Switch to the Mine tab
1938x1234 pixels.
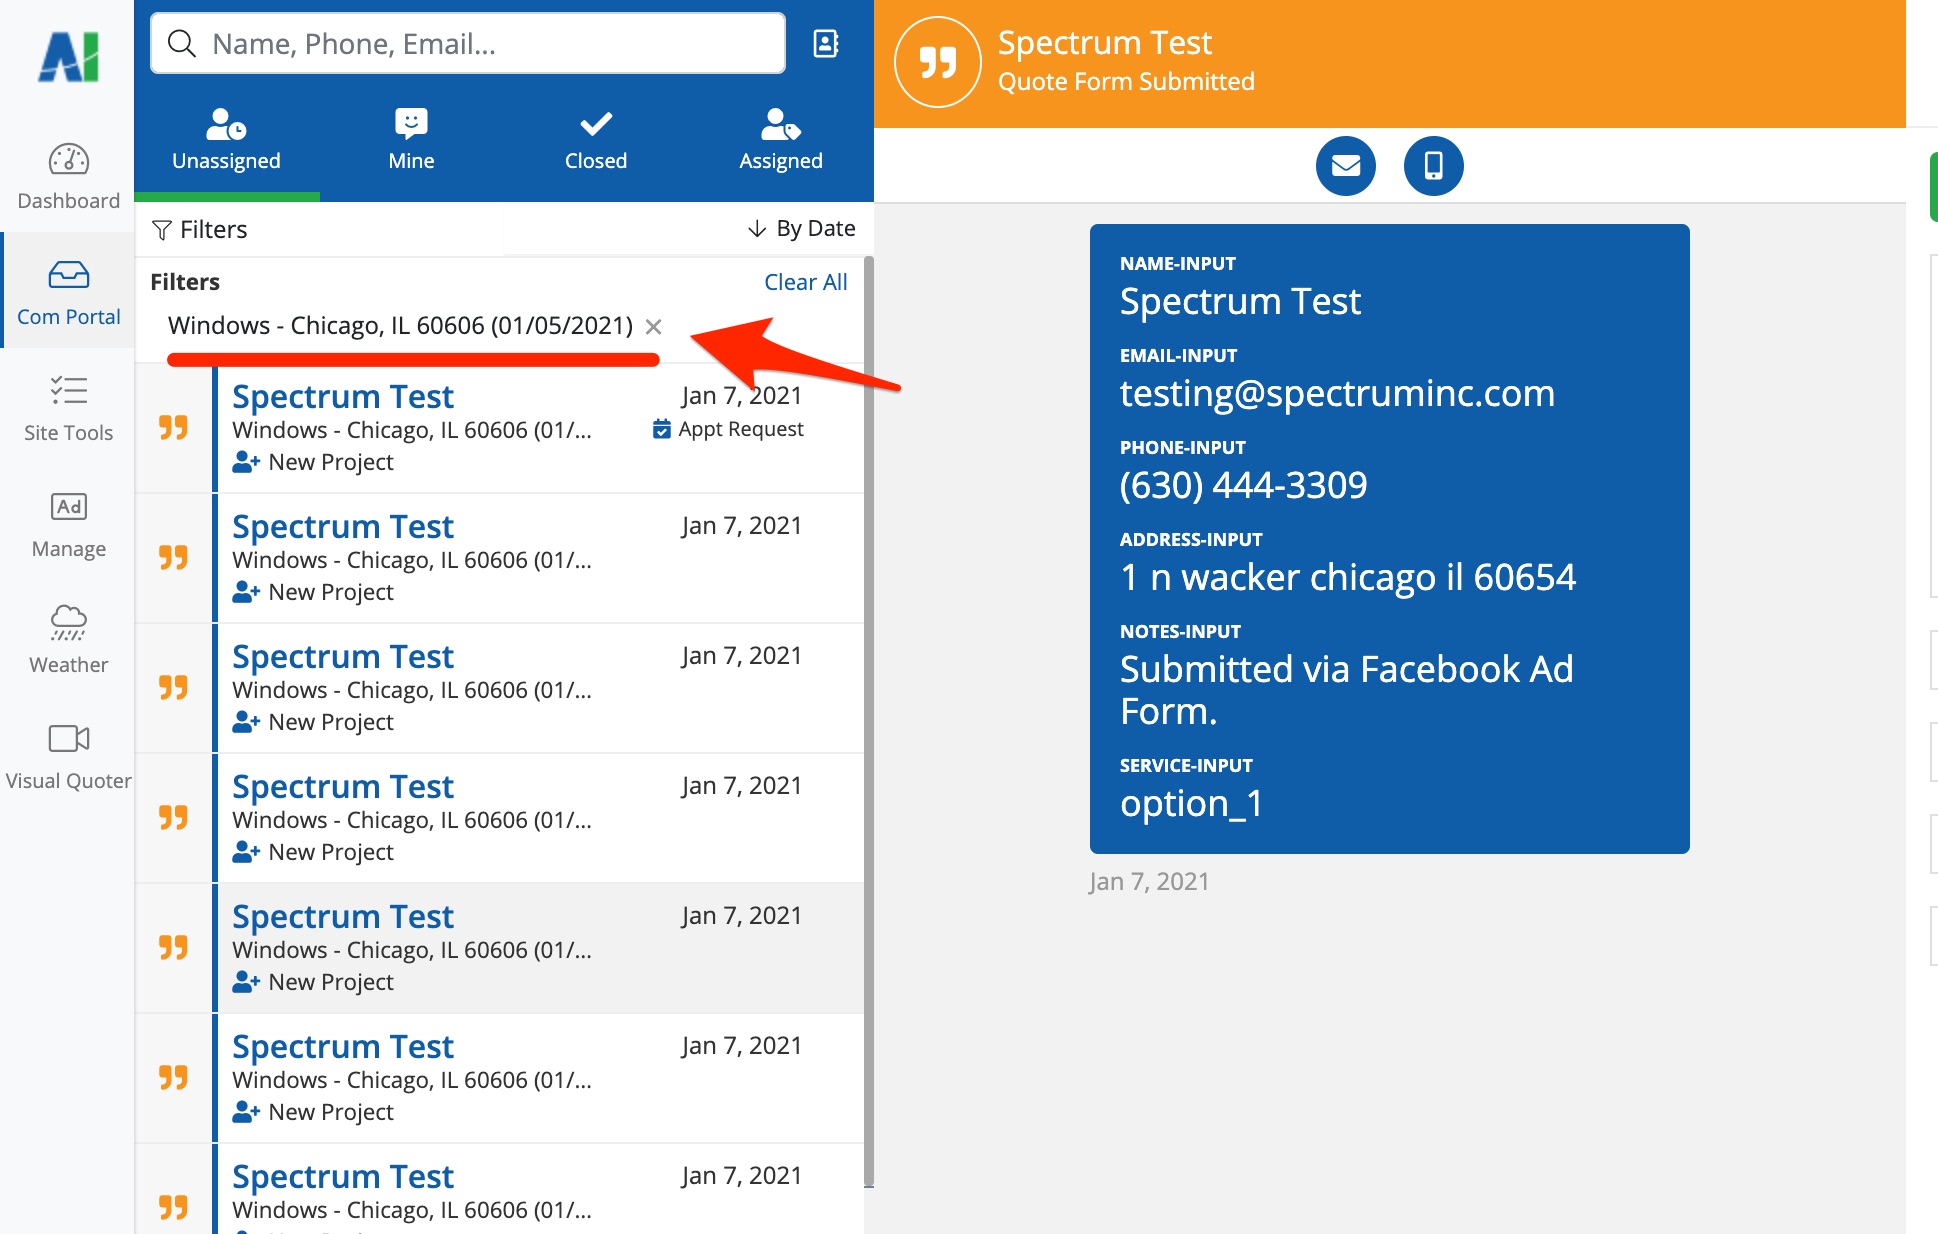click(411, 140)
